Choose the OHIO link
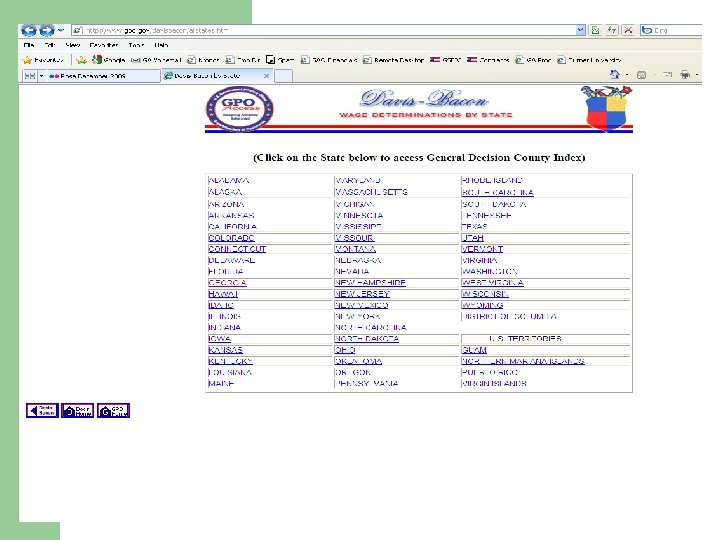The height and width of the screenshot is (540, 720). tap(345, 350)
